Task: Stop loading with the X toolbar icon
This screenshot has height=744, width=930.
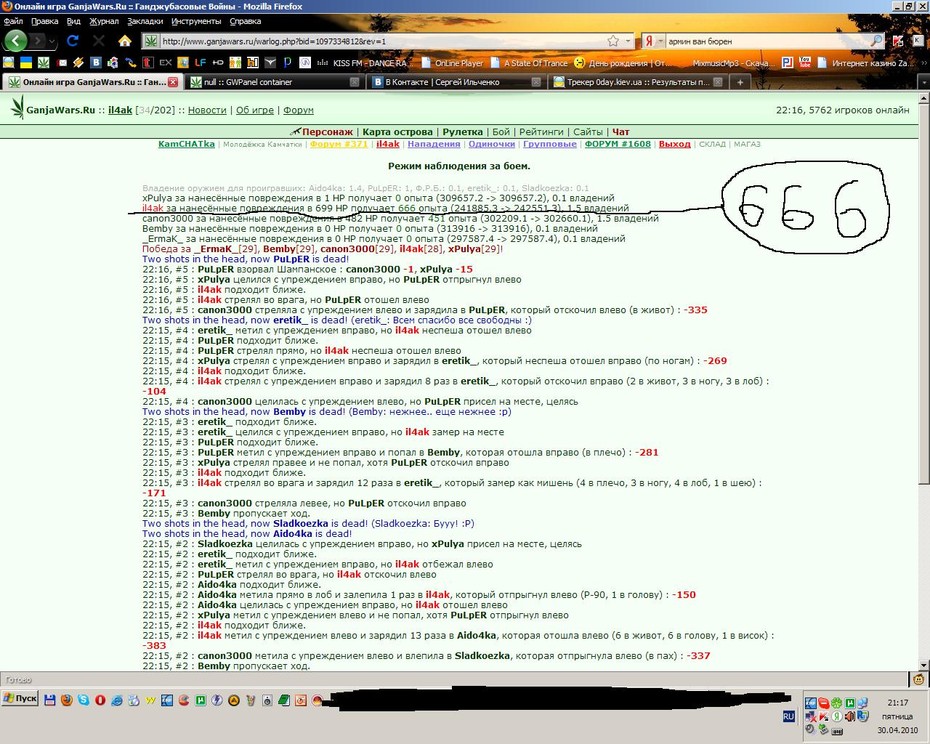Action: (x=98, y=41)
